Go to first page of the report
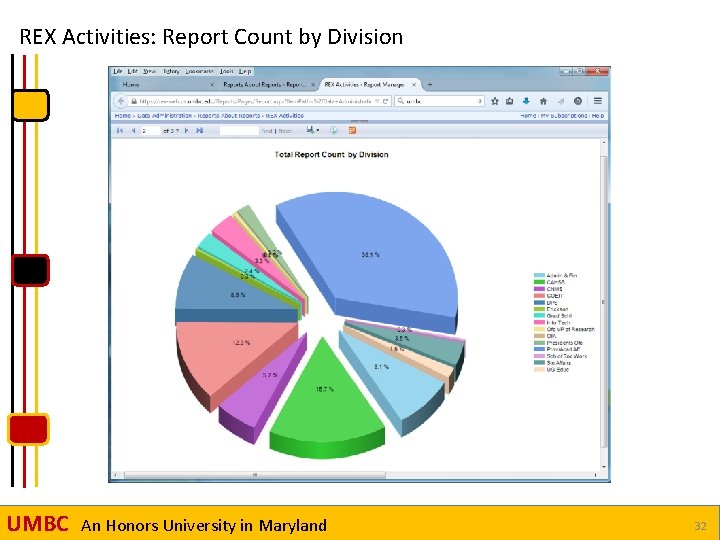Image resolution: width=720 pixels, height=540 pixels. pyautogui.click(x=120, y=131)
